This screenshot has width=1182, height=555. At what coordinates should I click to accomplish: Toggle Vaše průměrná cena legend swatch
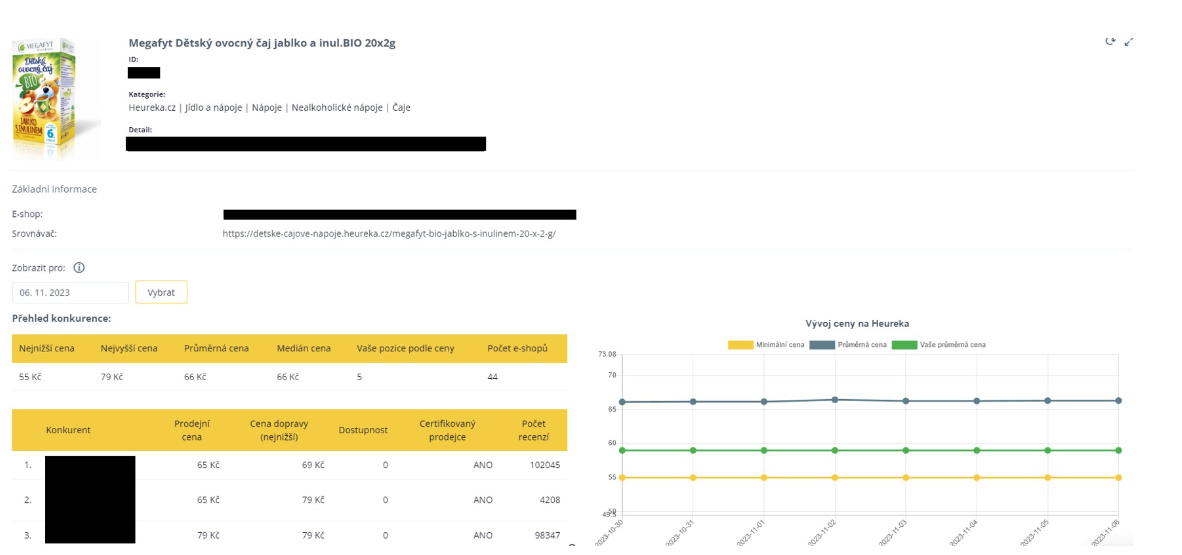(904, 345)
